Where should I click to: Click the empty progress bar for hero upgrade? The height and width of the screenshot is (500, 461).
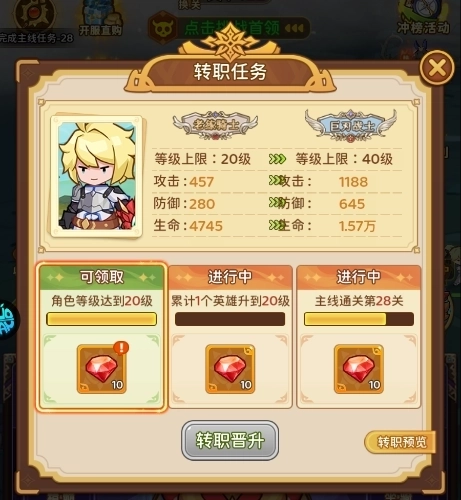pos(230,319)
